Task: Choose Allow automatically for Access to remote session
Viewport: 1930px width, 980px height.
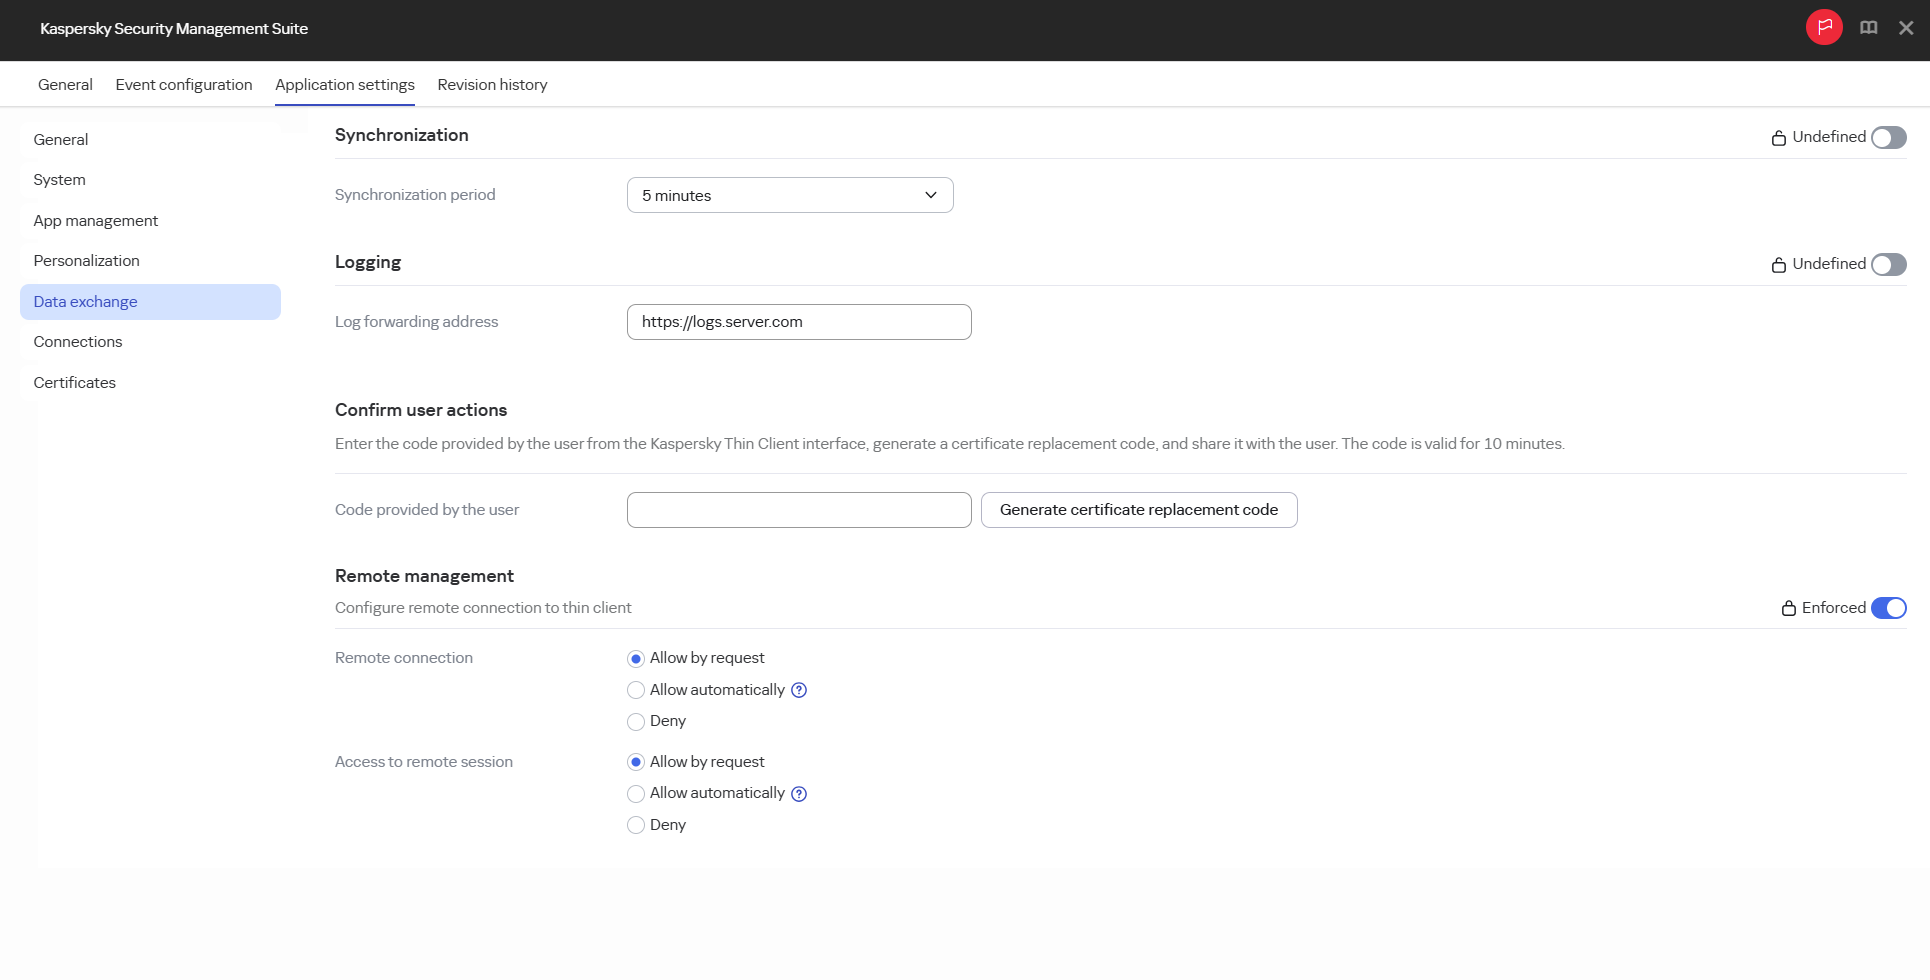Action: click(636, 793)
